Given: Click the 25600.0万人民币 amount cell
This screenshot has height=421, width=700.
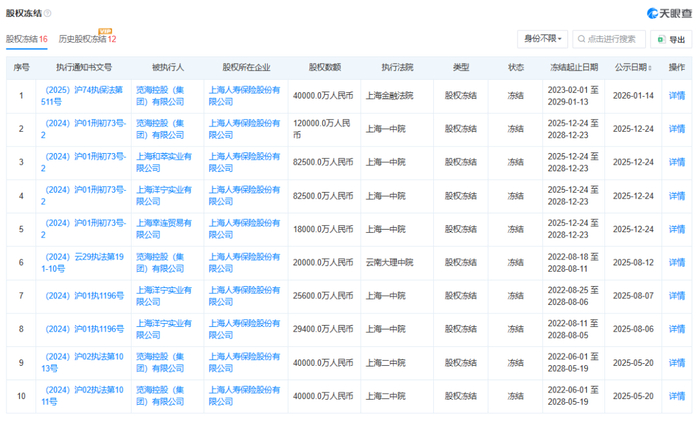Looking at the screenshot, I should (x=323, y=296).
